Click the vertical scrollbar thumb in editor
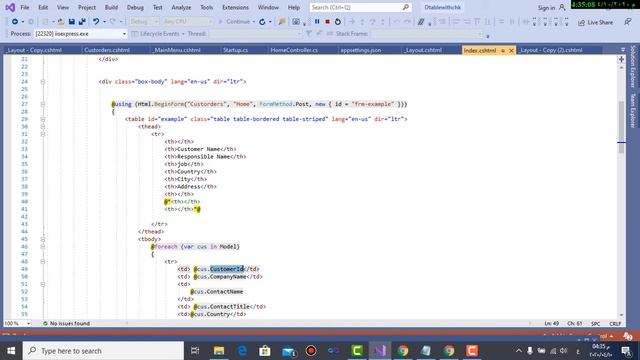The height and width of the screenshot is (360, 640). click(x=621, y=127)
